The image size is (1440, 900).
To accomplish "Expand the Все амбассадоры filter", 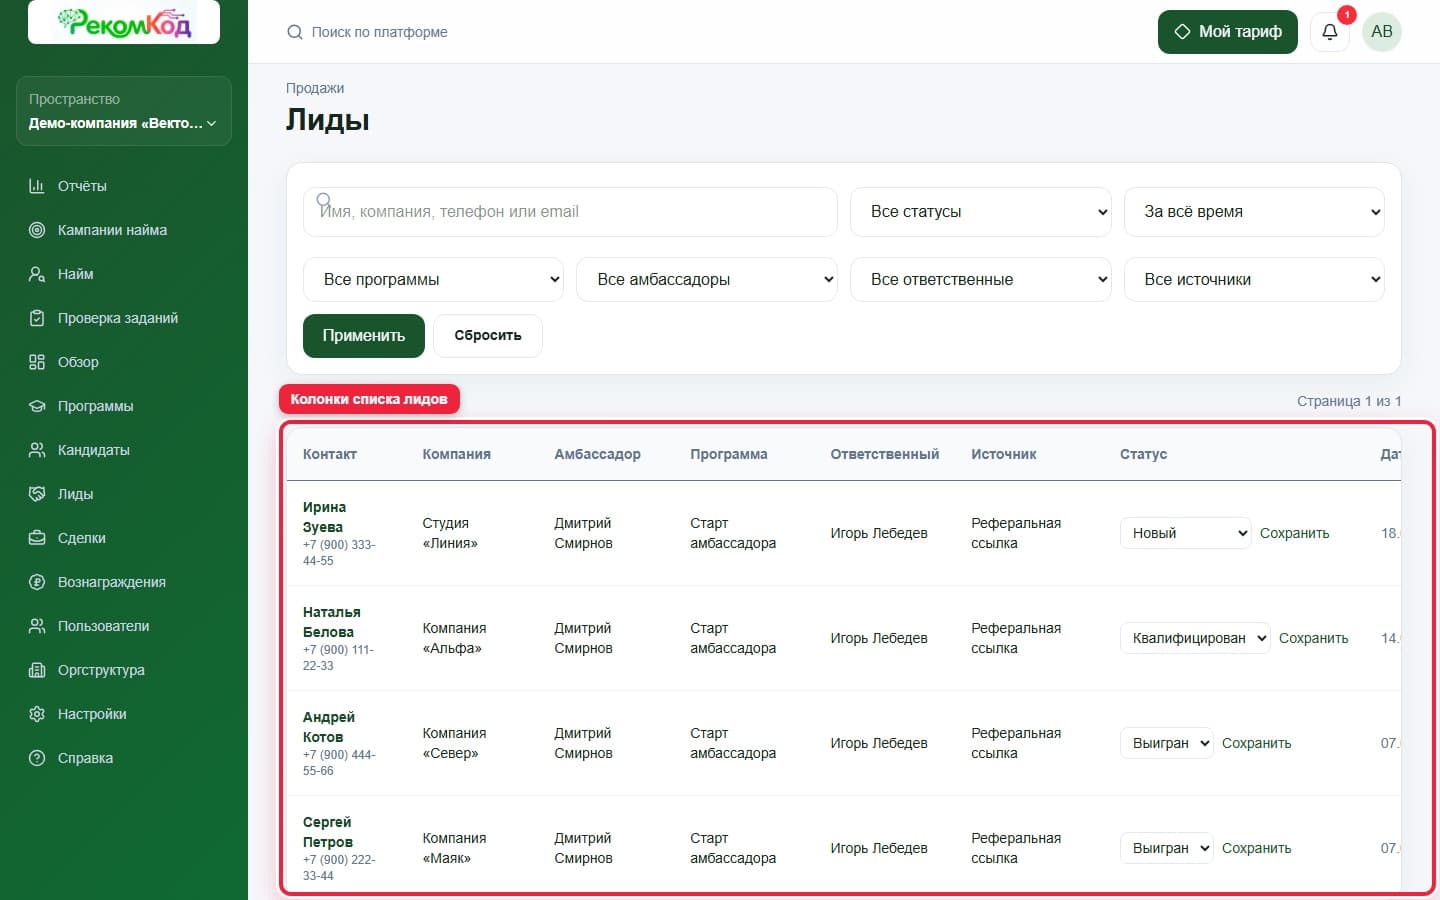I will [707, 280].
